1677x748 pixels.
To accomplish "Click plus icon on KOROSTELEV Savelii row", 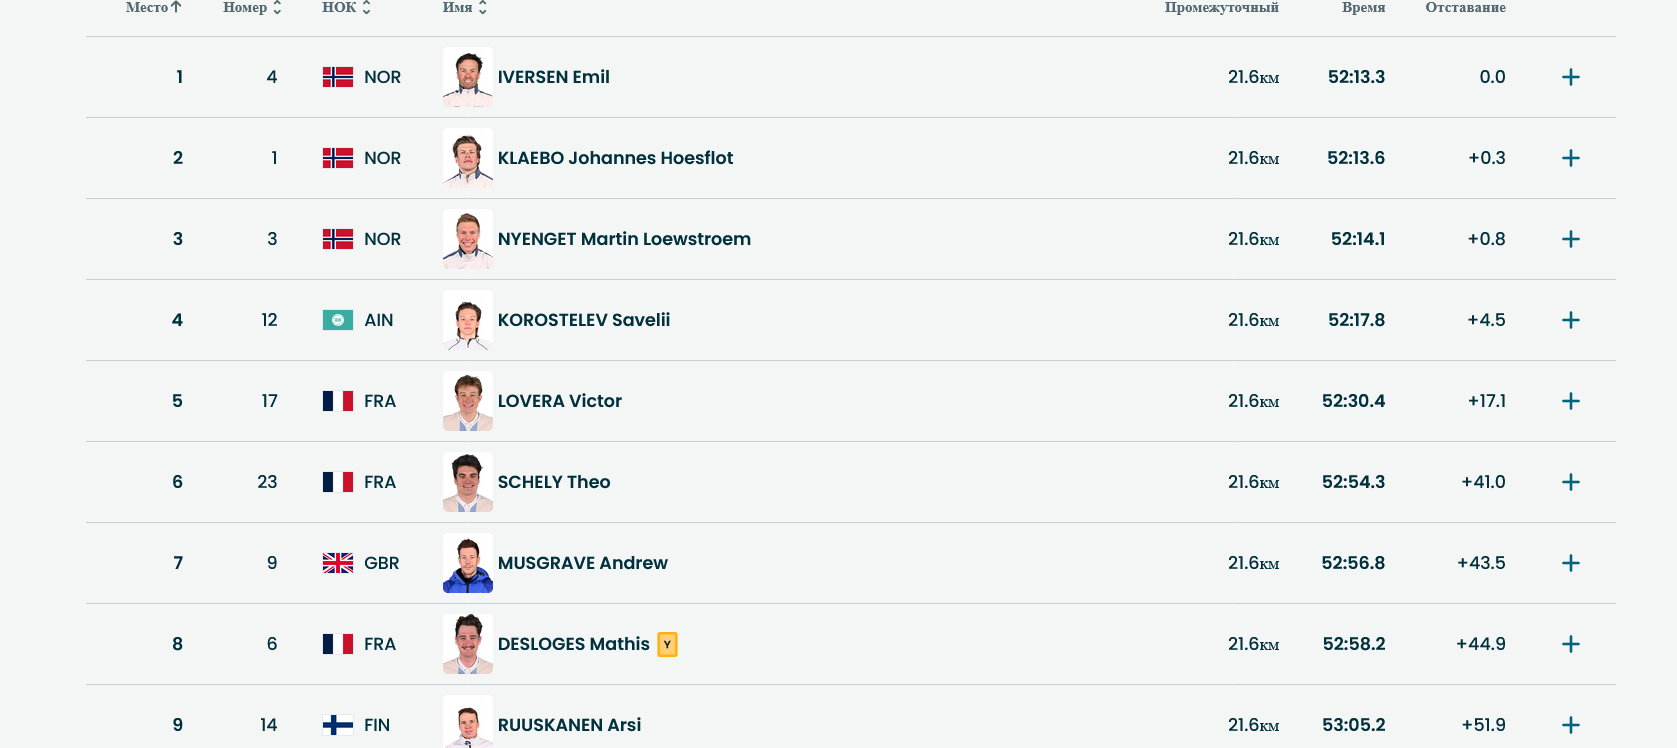I will pyautogui.click(x=1570, y=320).
